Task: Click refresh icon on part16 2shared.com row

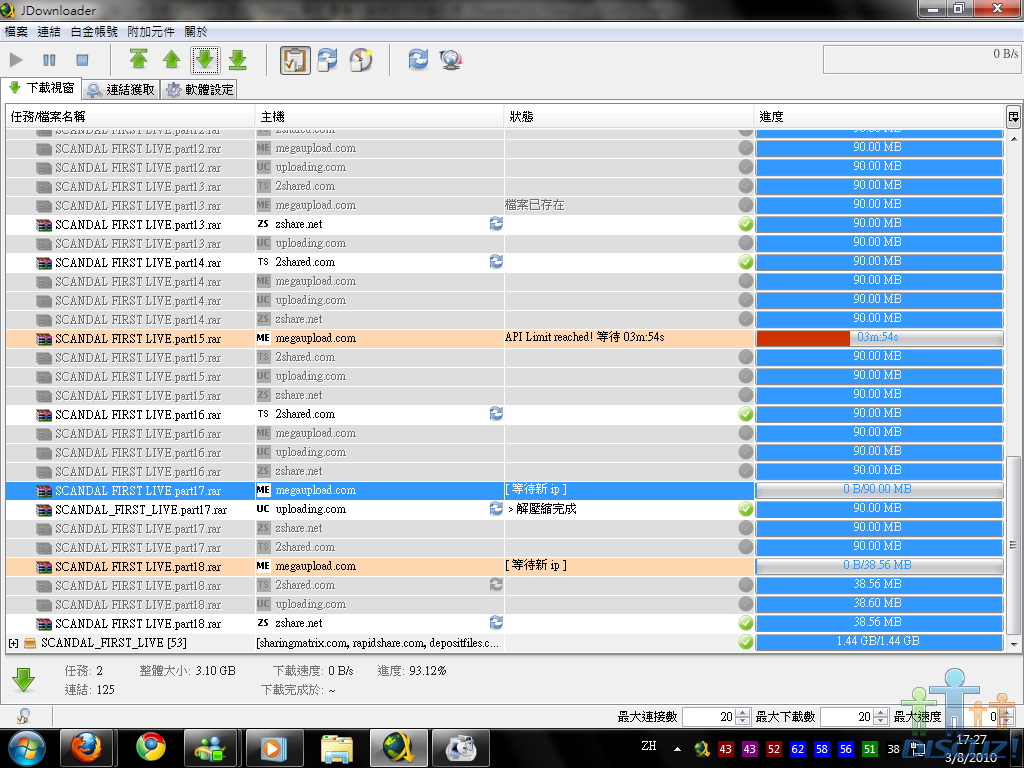Action: (496, 413)
